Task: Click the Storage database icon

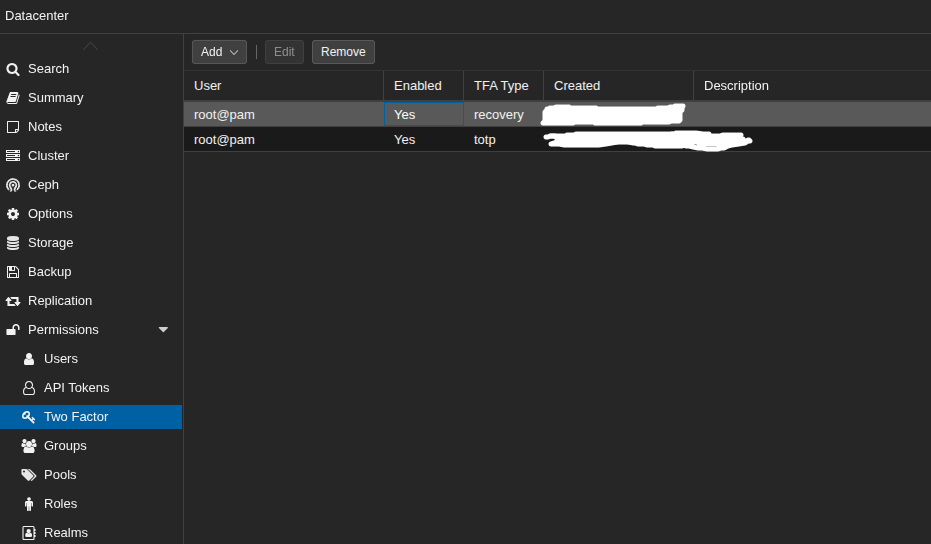Action: pos(12,243)
